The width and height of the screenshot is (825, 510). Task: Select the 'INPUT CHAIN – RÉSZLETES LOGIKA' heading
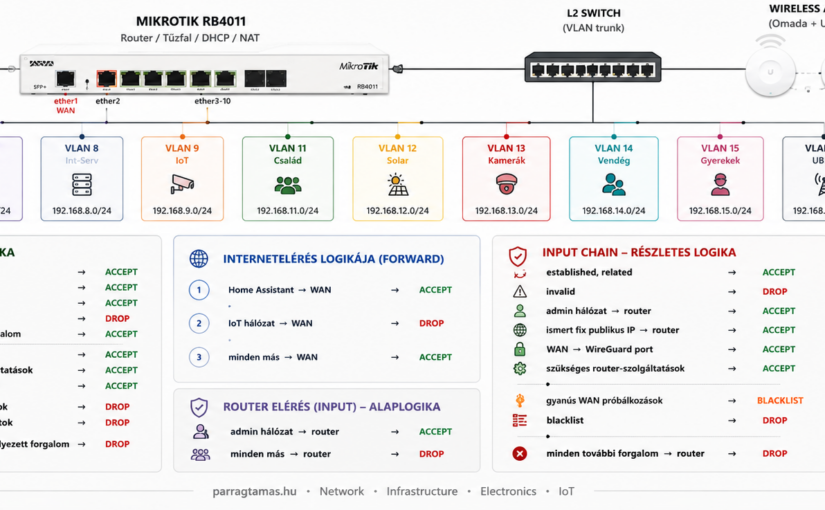(x=639, y=253)
